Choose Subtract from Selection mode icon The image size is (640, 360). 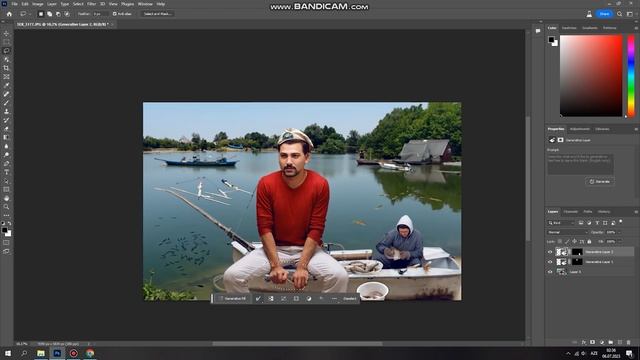[58, 14]
